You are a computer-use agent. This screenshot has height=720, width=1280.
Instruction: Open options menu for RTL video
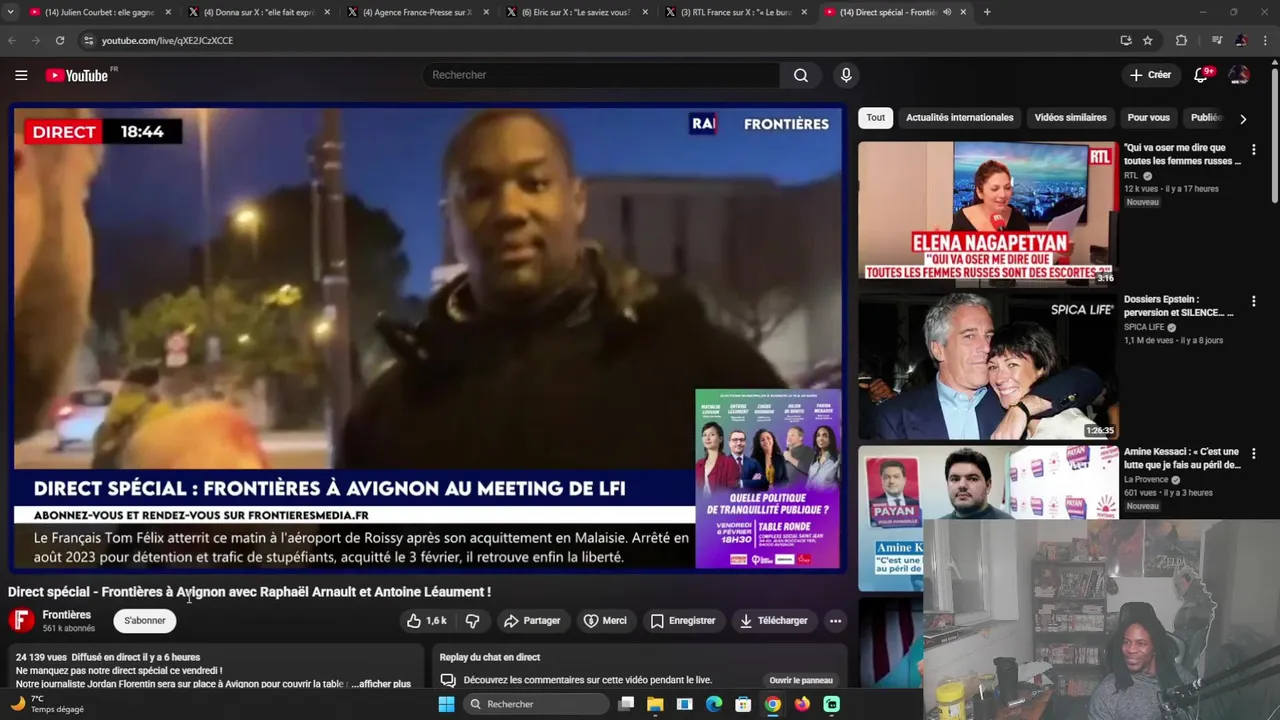click(1253, 150)
